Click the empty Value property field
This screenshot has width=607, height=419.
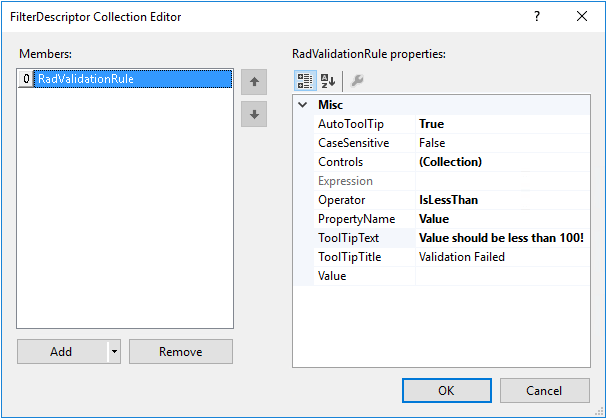click(502, 276)
